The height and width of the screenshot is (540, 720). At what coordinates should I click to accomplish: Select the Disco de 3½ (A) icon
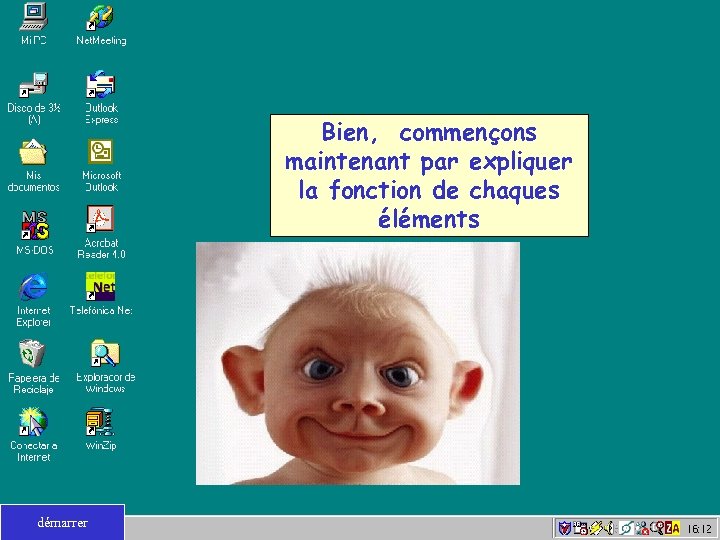pyautogui.click(x=34, y=97)
